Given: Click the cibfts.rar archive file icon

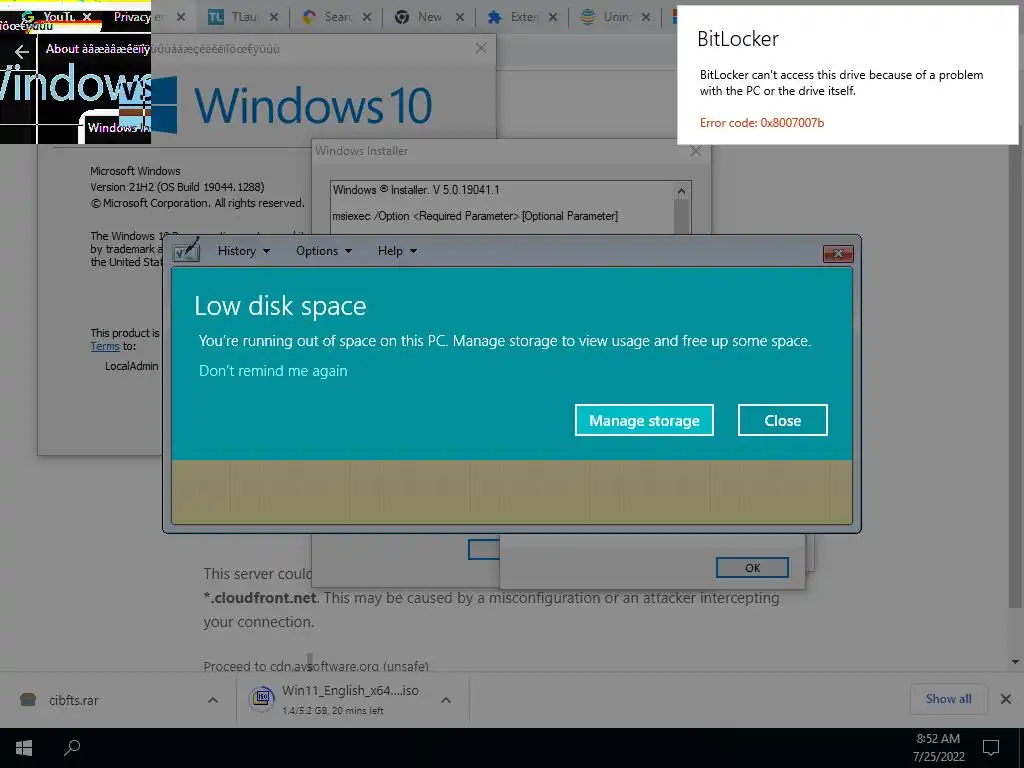Looking at the screenshot, I should [28, 700].
